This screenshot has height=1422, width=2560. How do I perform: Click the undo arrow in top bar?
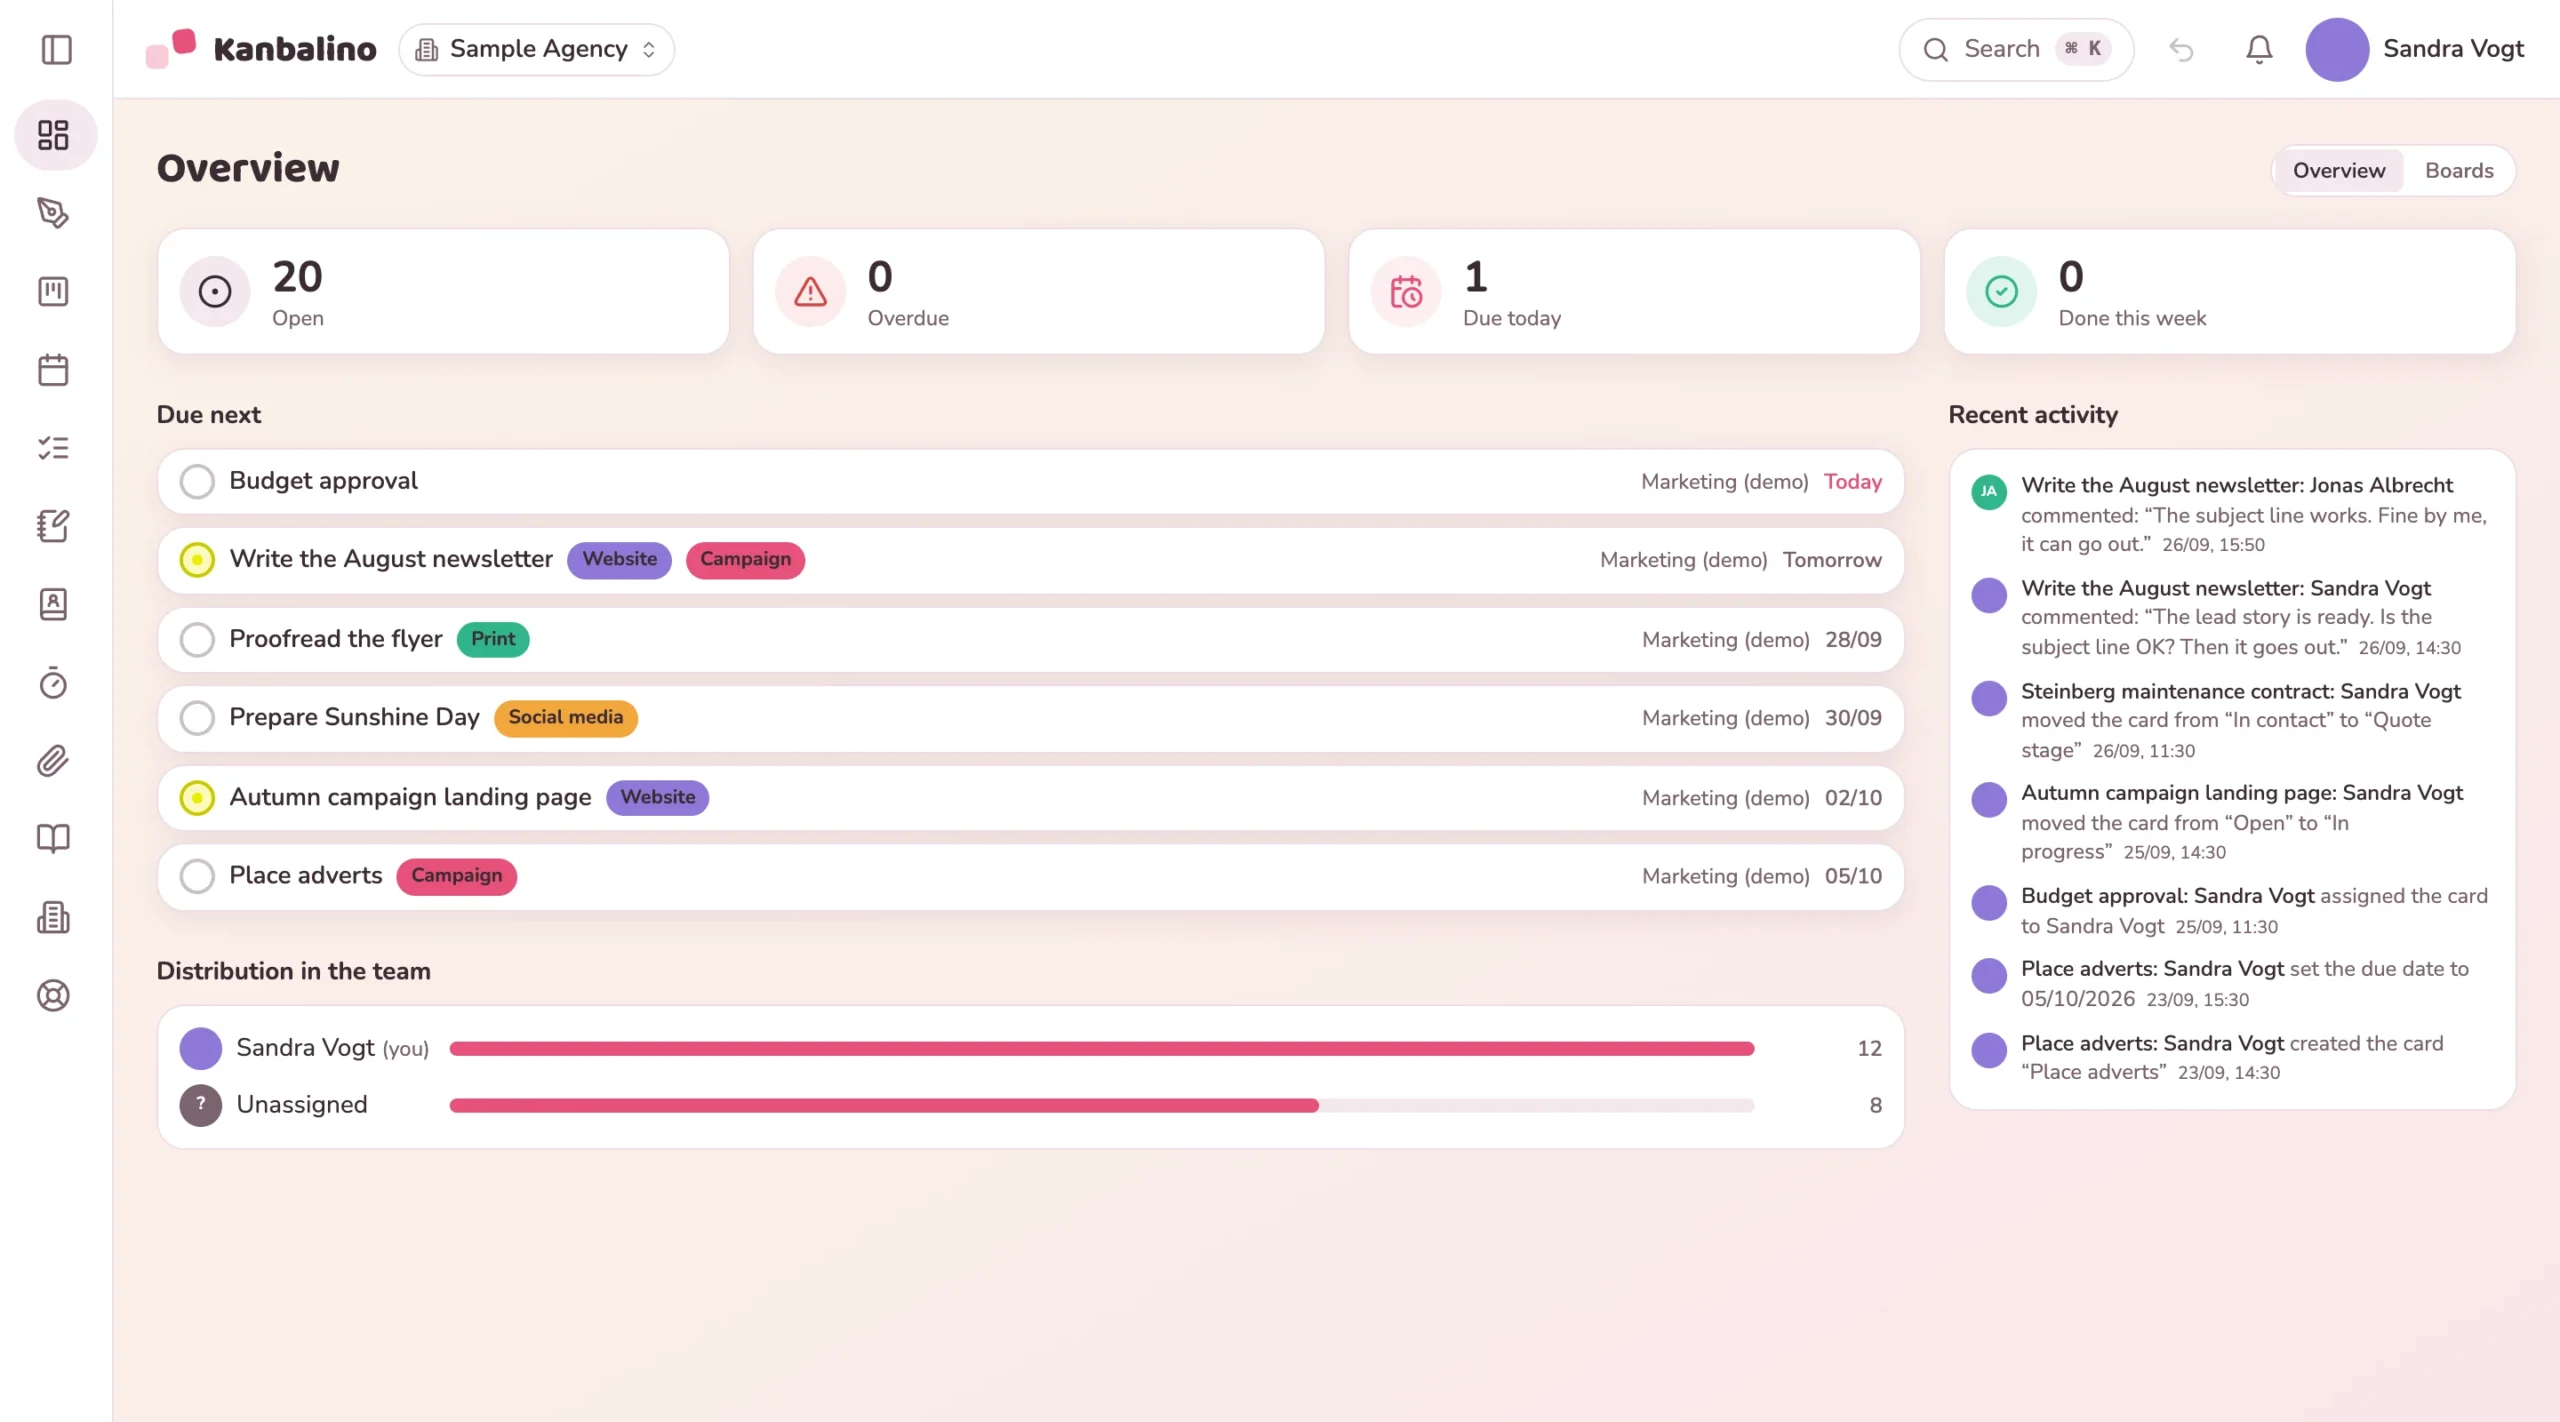click(x=2181, y=49)
